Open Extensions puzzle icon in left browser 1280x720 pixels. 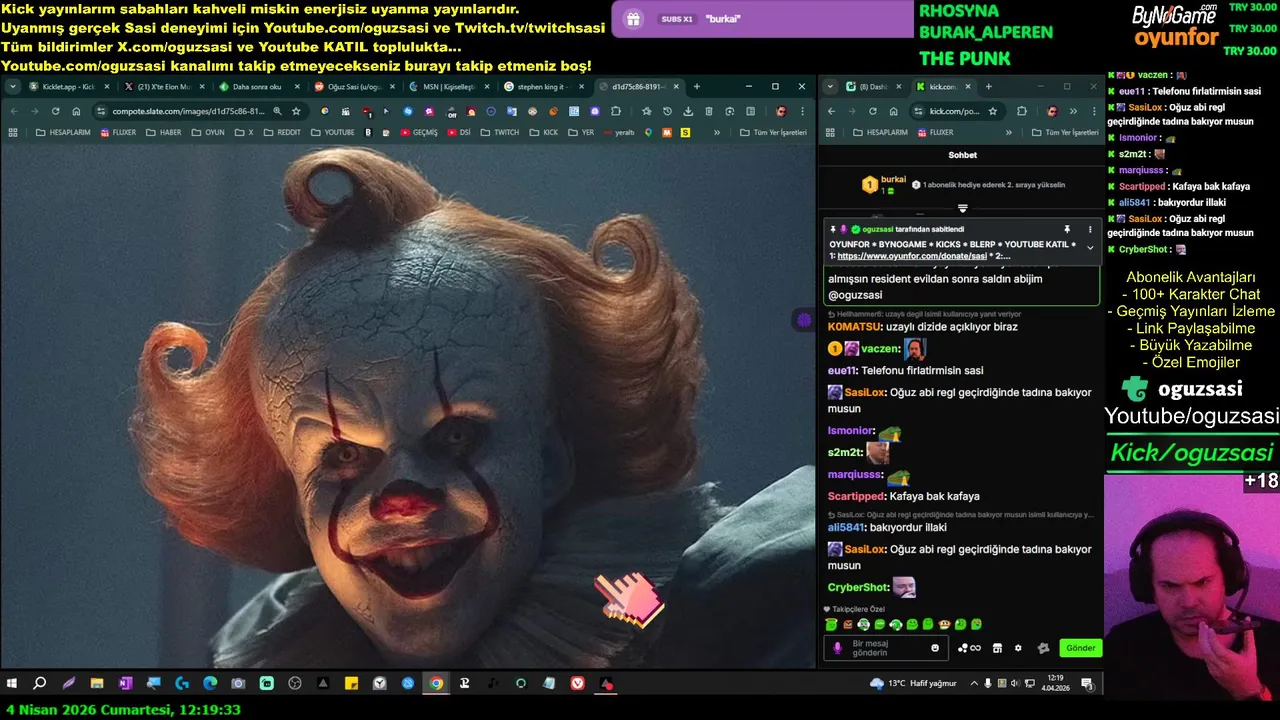[x=616, y=111]
